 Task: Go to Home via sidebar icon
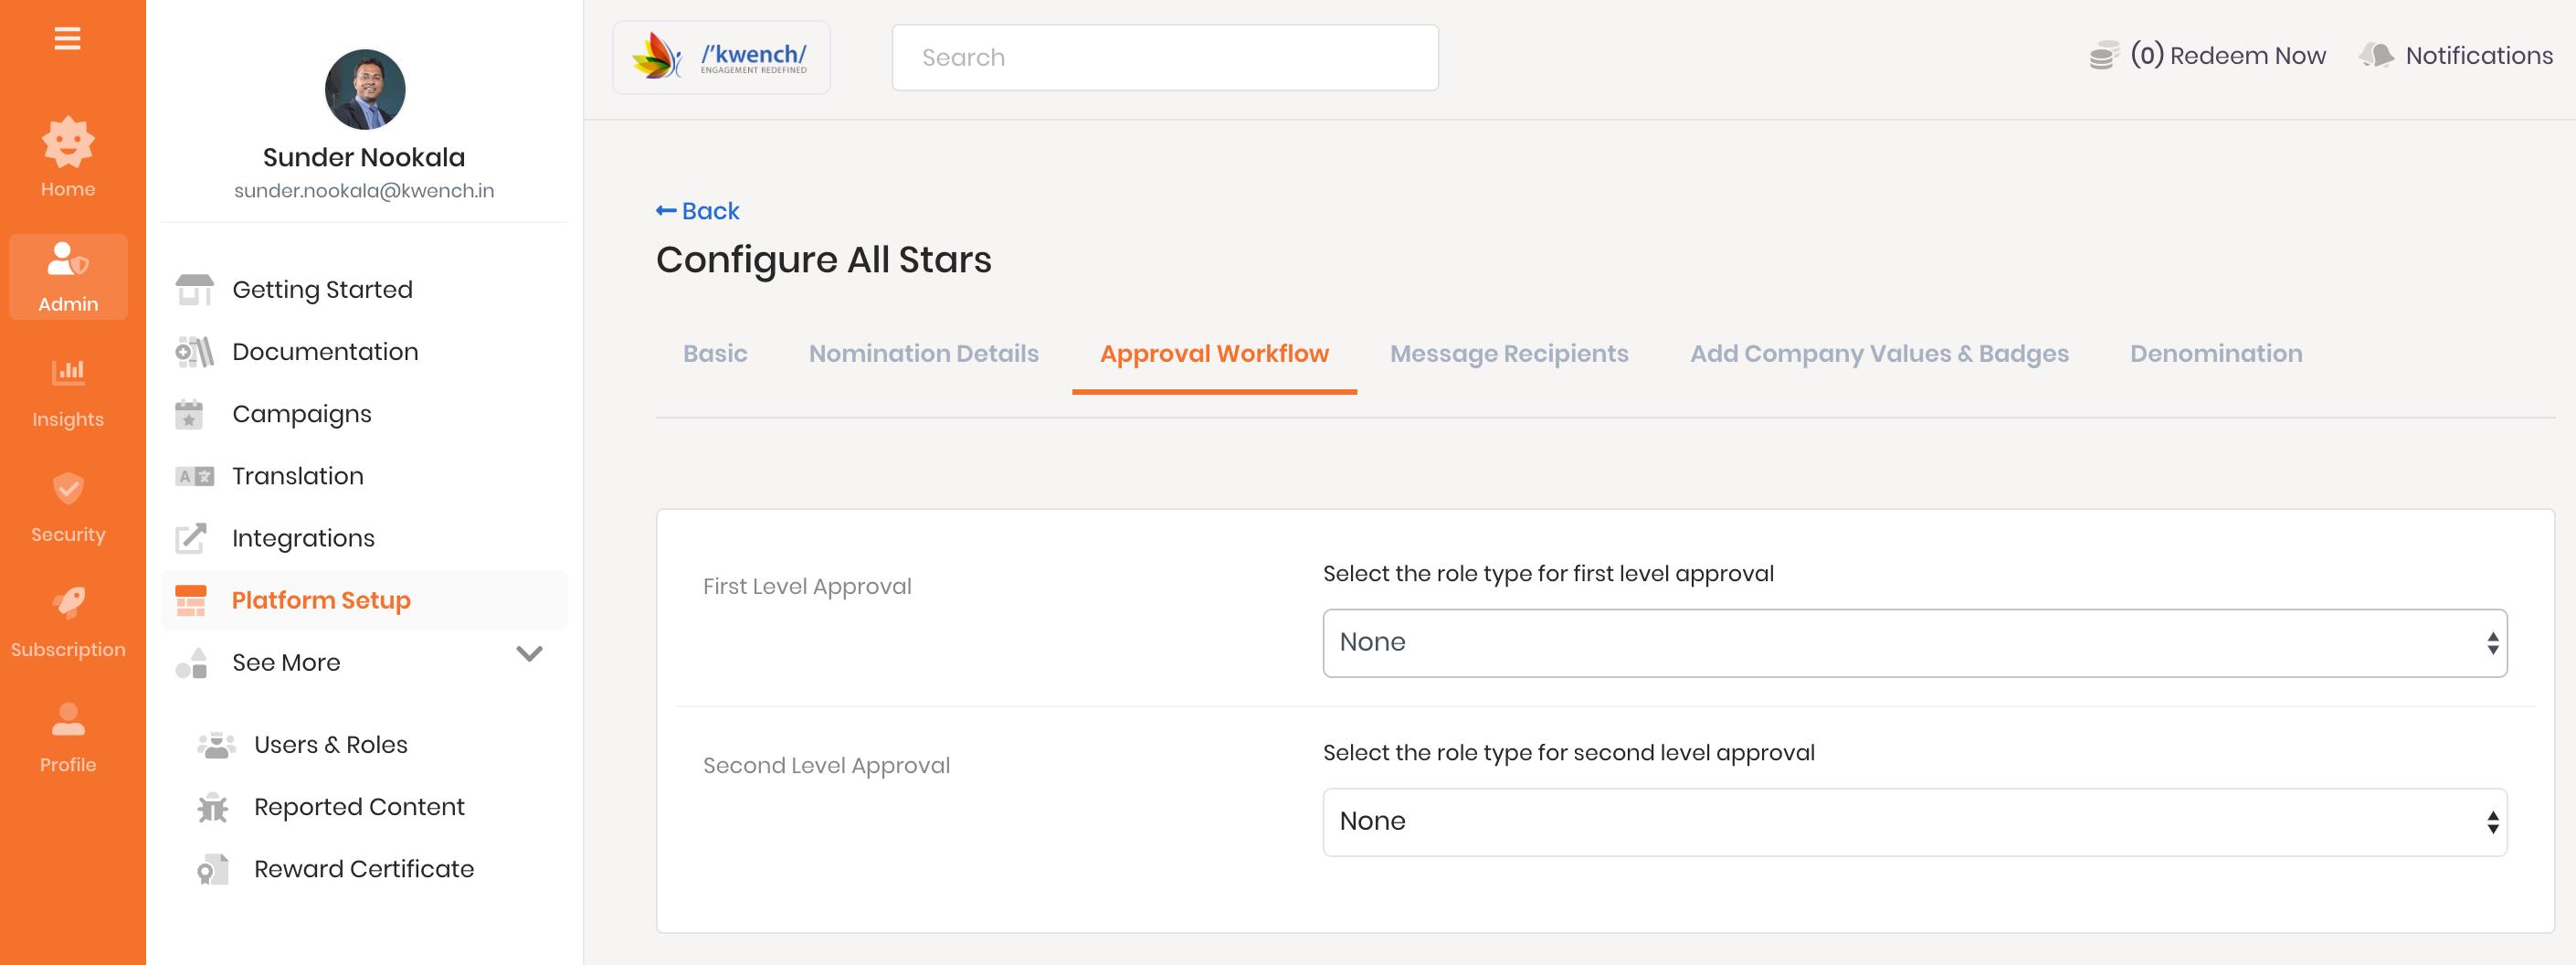tap(68, 142)
